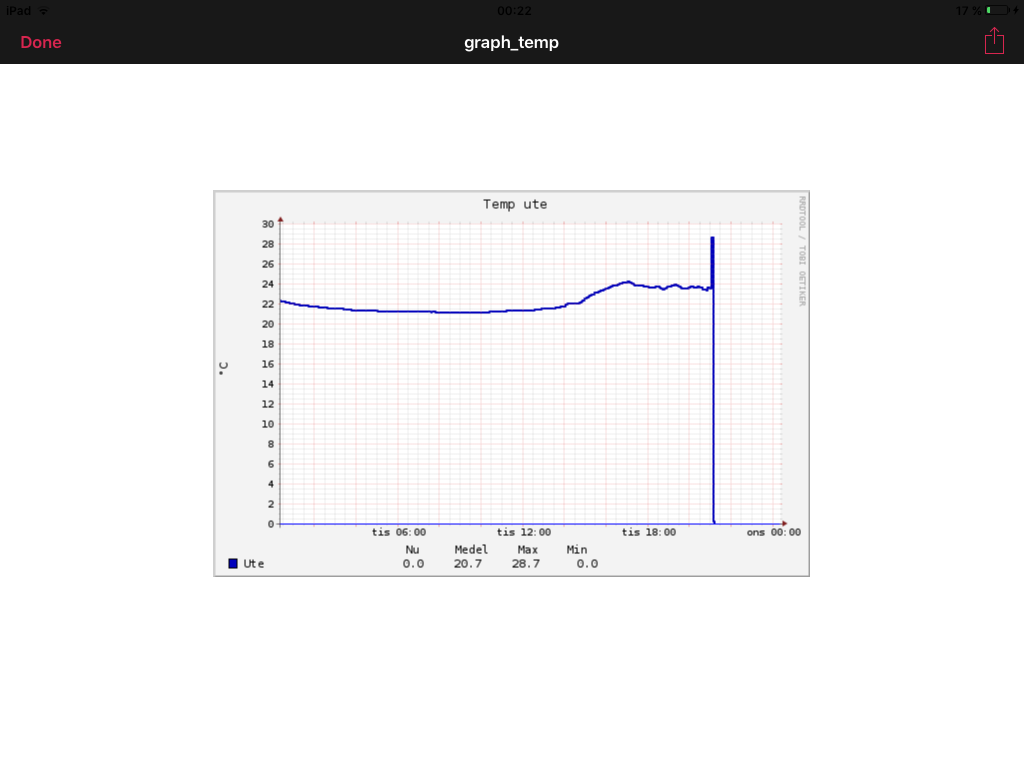Click the Medel value 20.7
1024x768 pixels.
click(470, 564)
